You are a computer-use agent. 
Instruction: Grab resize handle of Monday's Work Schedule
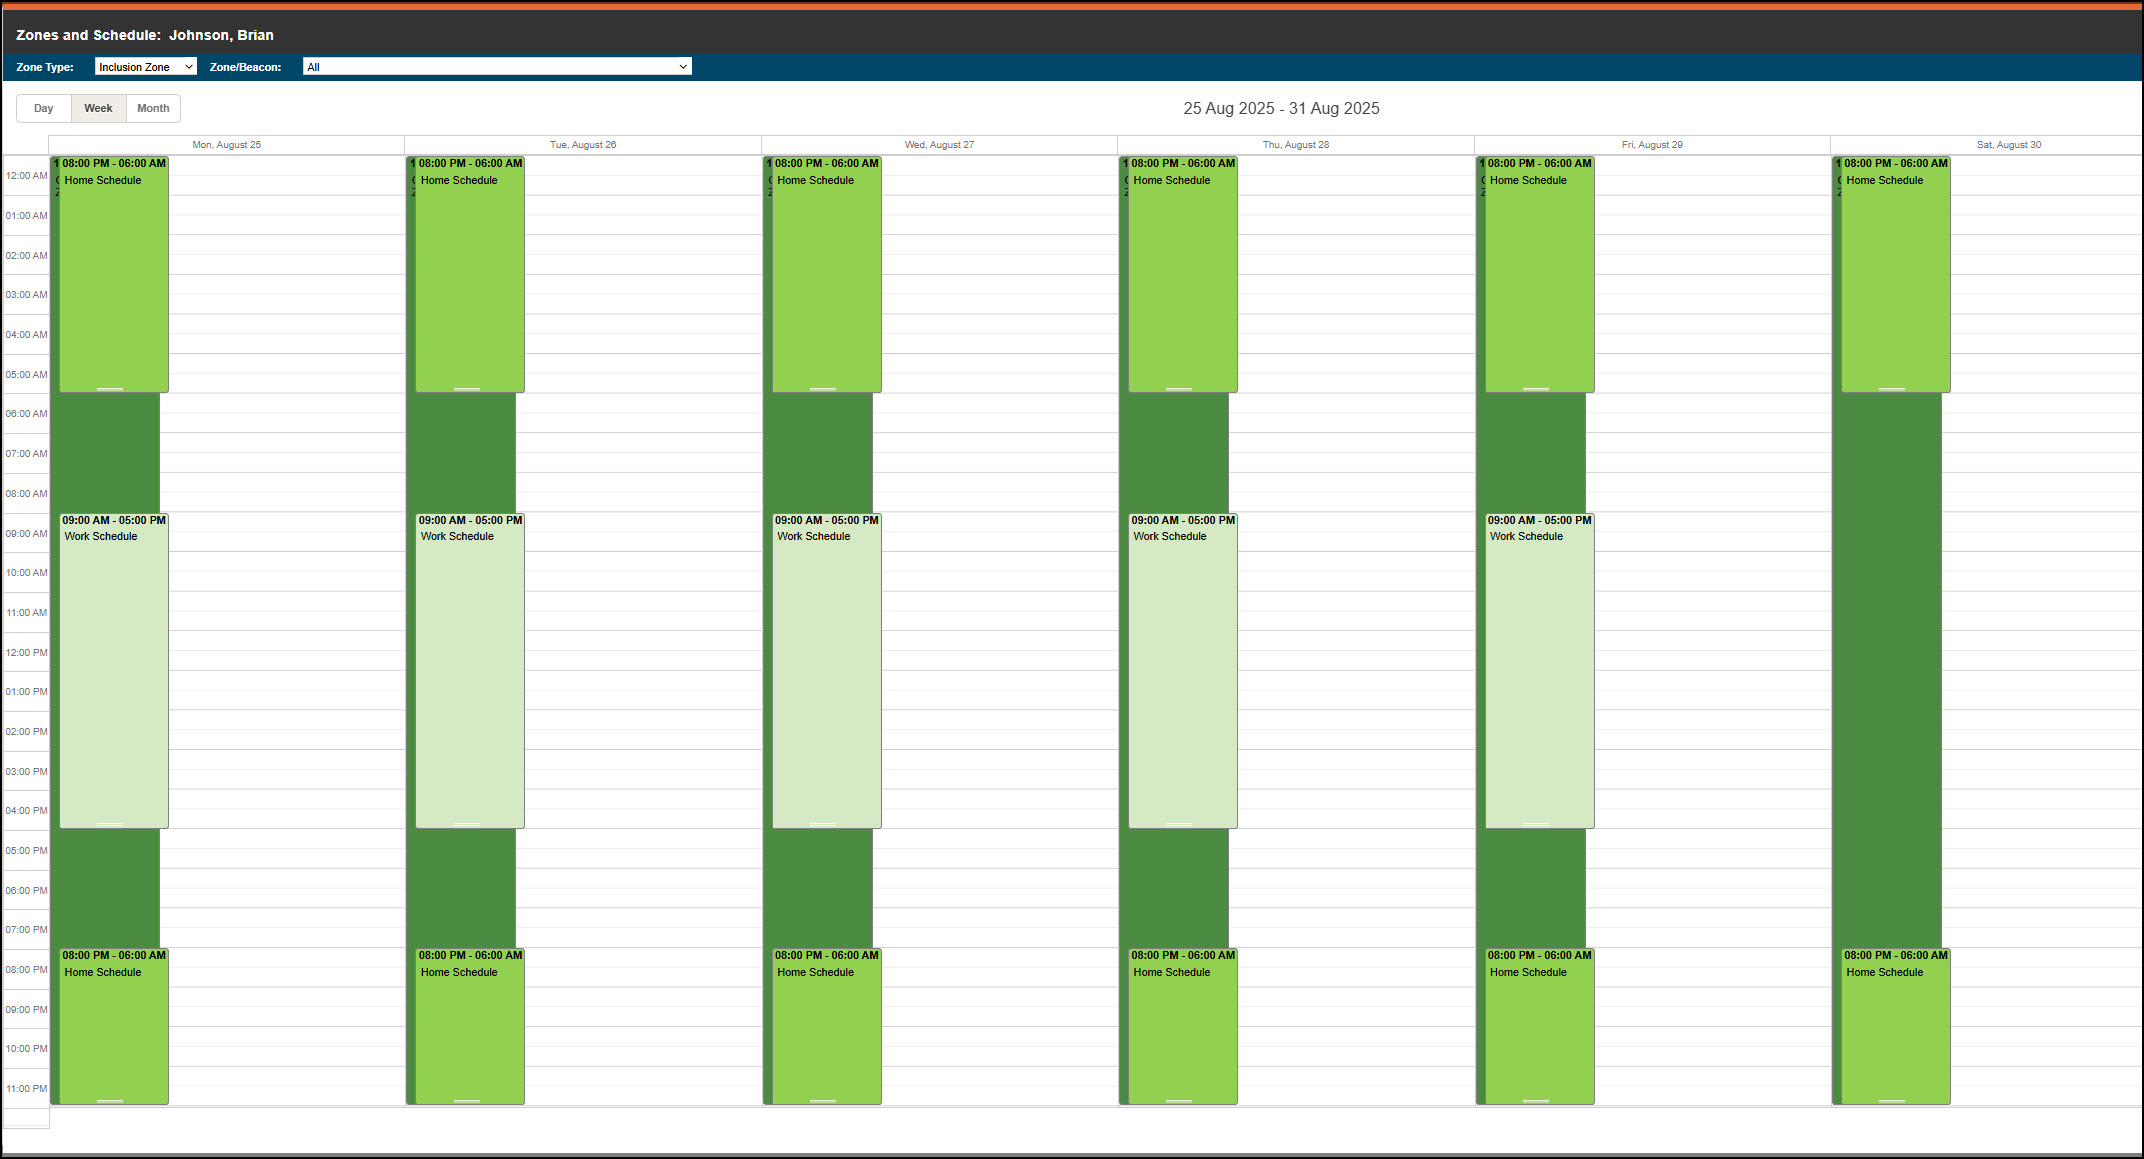(x=110, y=824)
